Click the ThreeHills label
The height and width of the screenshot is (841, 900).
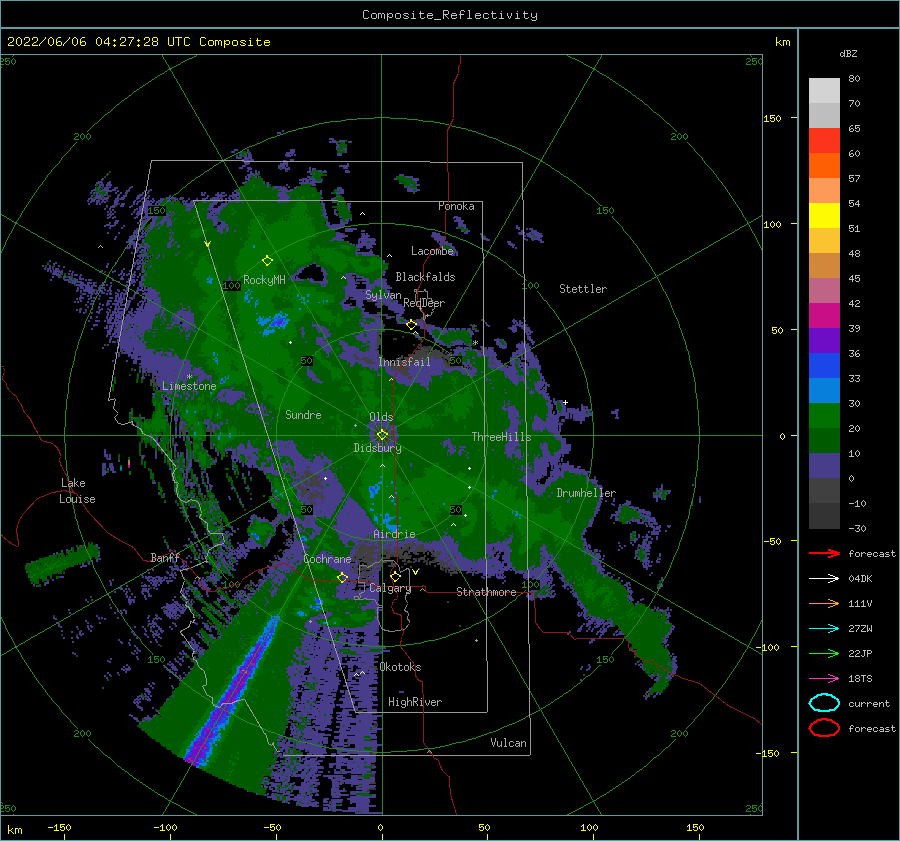tap(501, 437)
